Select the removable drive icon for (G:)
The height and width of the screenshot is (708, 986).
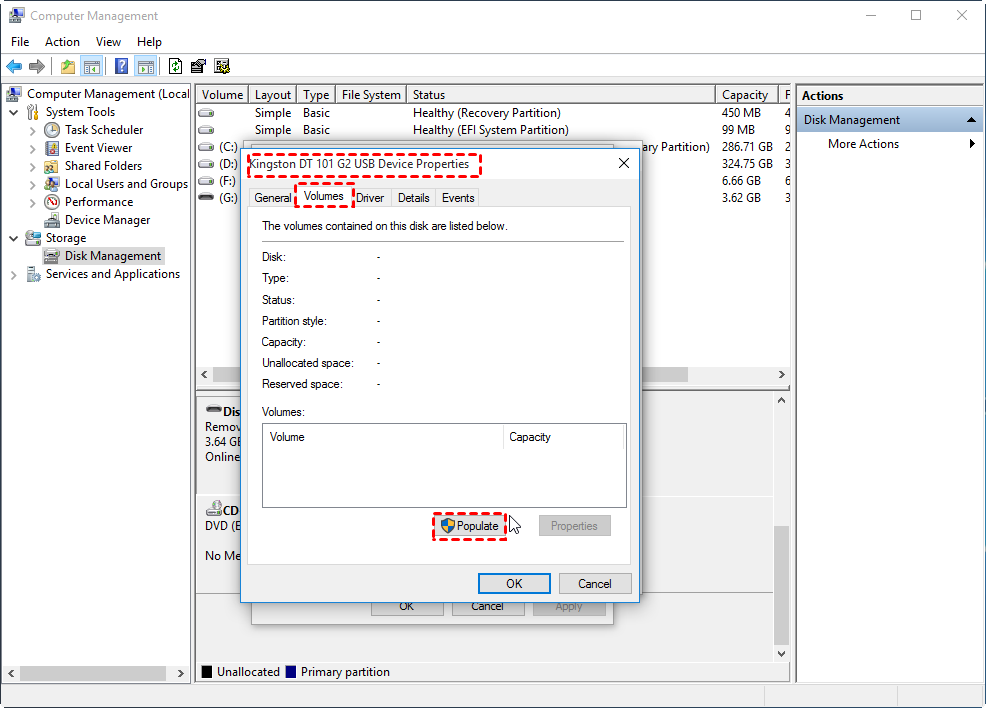pos(206,197)
